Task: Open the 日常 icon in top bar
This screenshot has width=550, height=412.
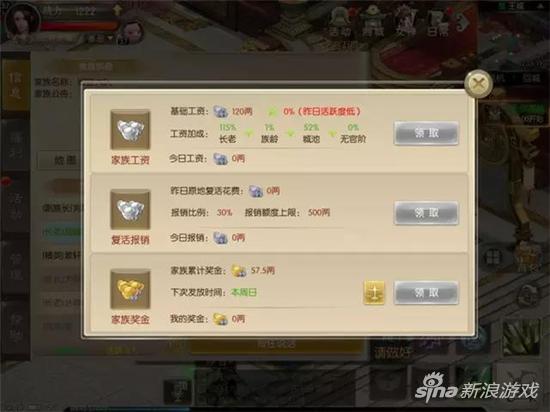Action: pyautogui.click(x=438, y=22)
